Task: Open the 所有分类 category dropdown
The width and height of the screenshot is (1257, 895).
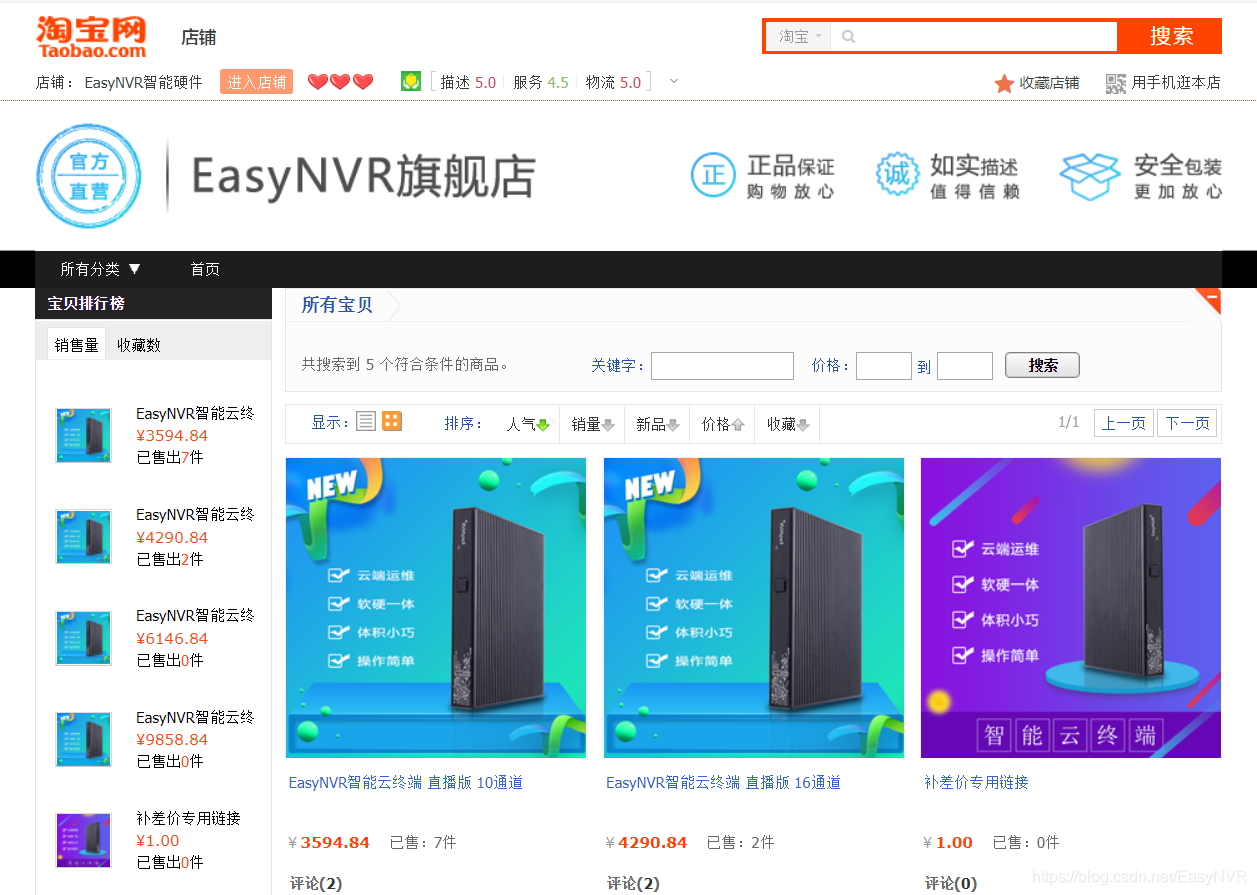Action: tap(100, 269)
